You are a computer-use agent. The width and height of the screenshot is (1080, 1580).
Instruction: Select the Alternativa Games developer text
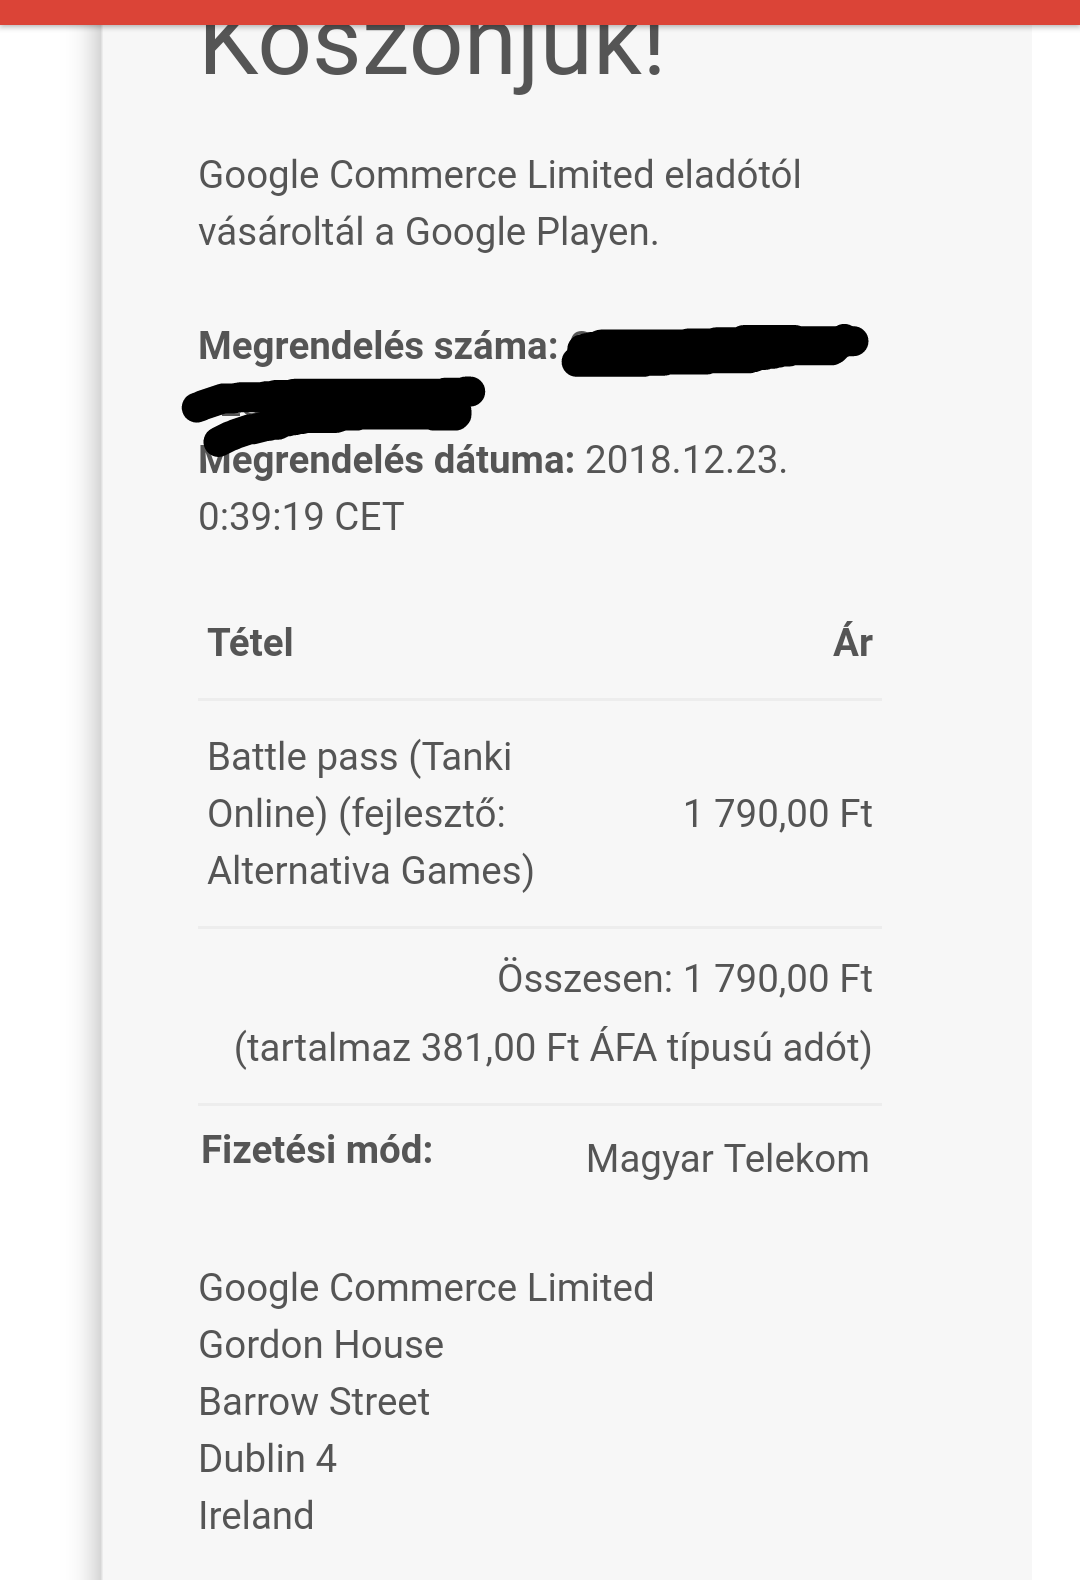click(x=370, y=871)
